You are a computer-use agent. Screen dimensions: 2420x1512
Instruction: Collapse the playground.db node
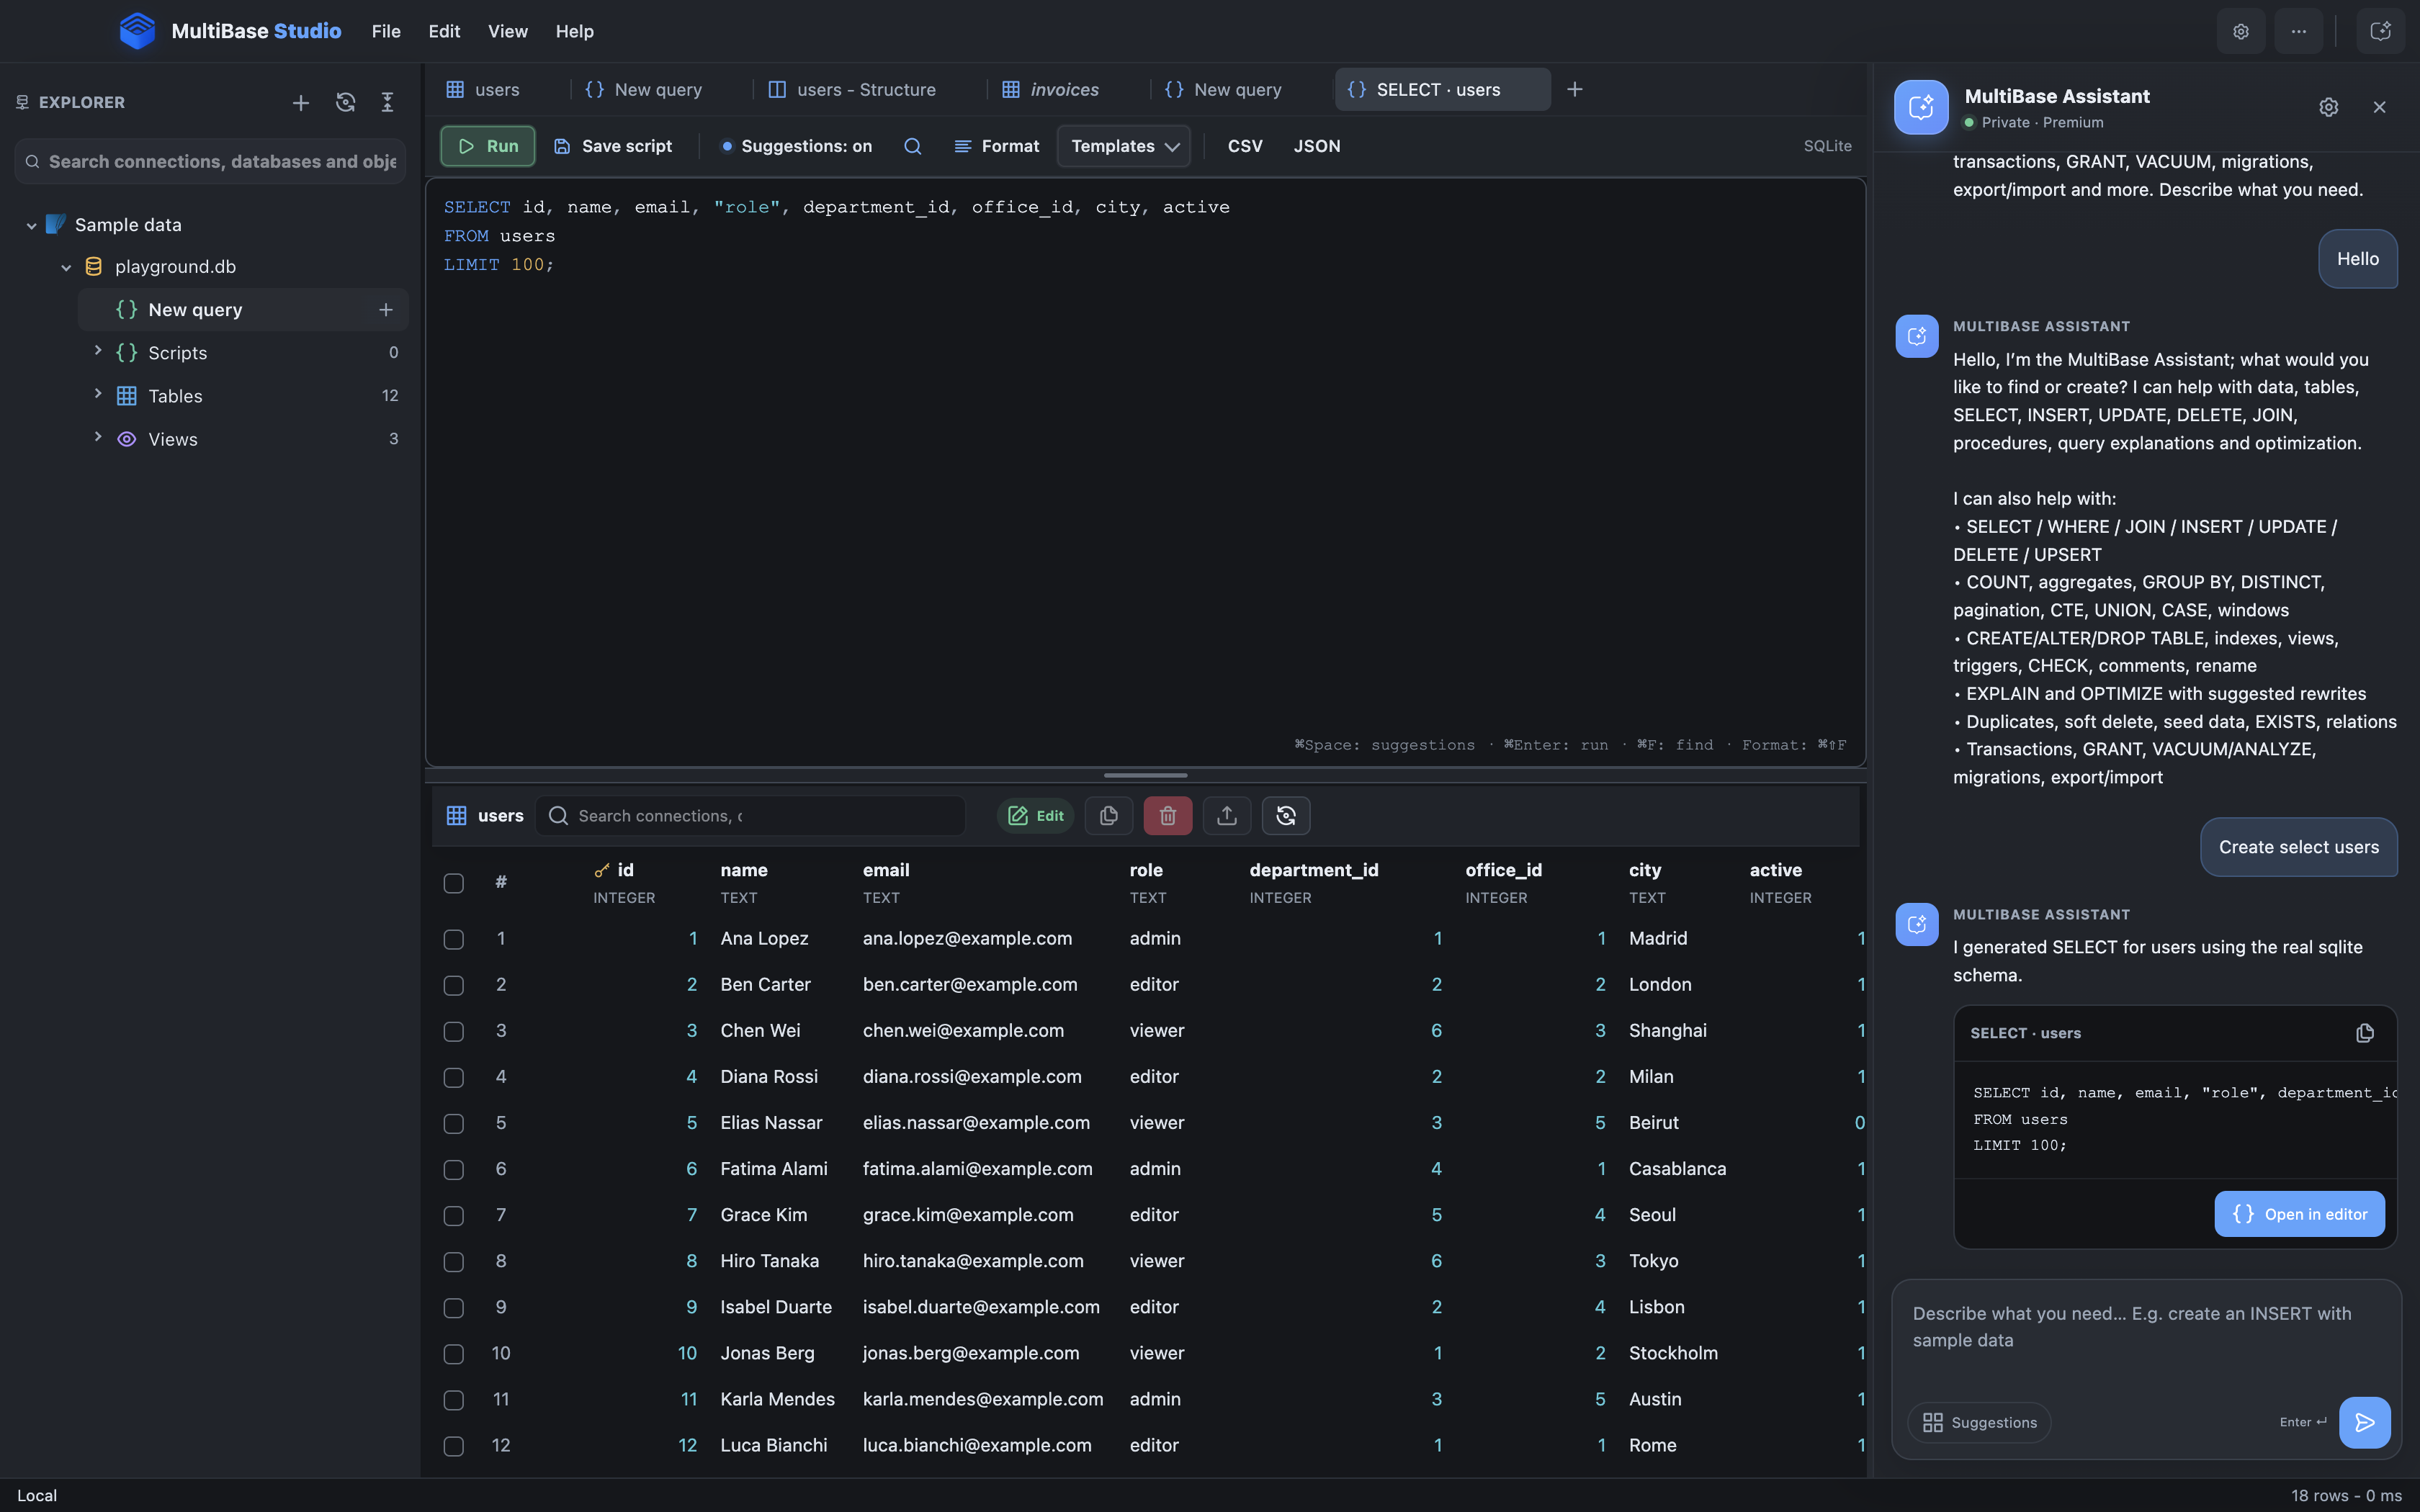[x=66, y=268]
